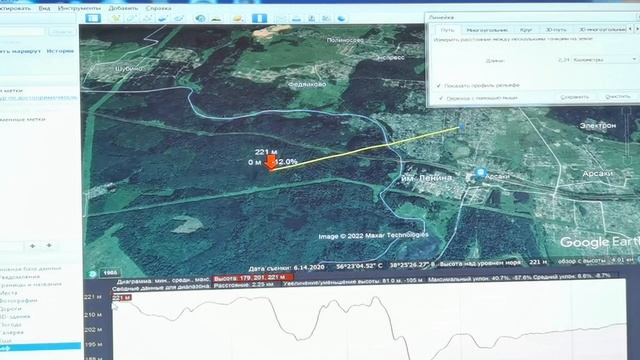Click the search button beside search field
This screenshot has width=640, height=360.
pyautogui.click(x=62, y=32)
